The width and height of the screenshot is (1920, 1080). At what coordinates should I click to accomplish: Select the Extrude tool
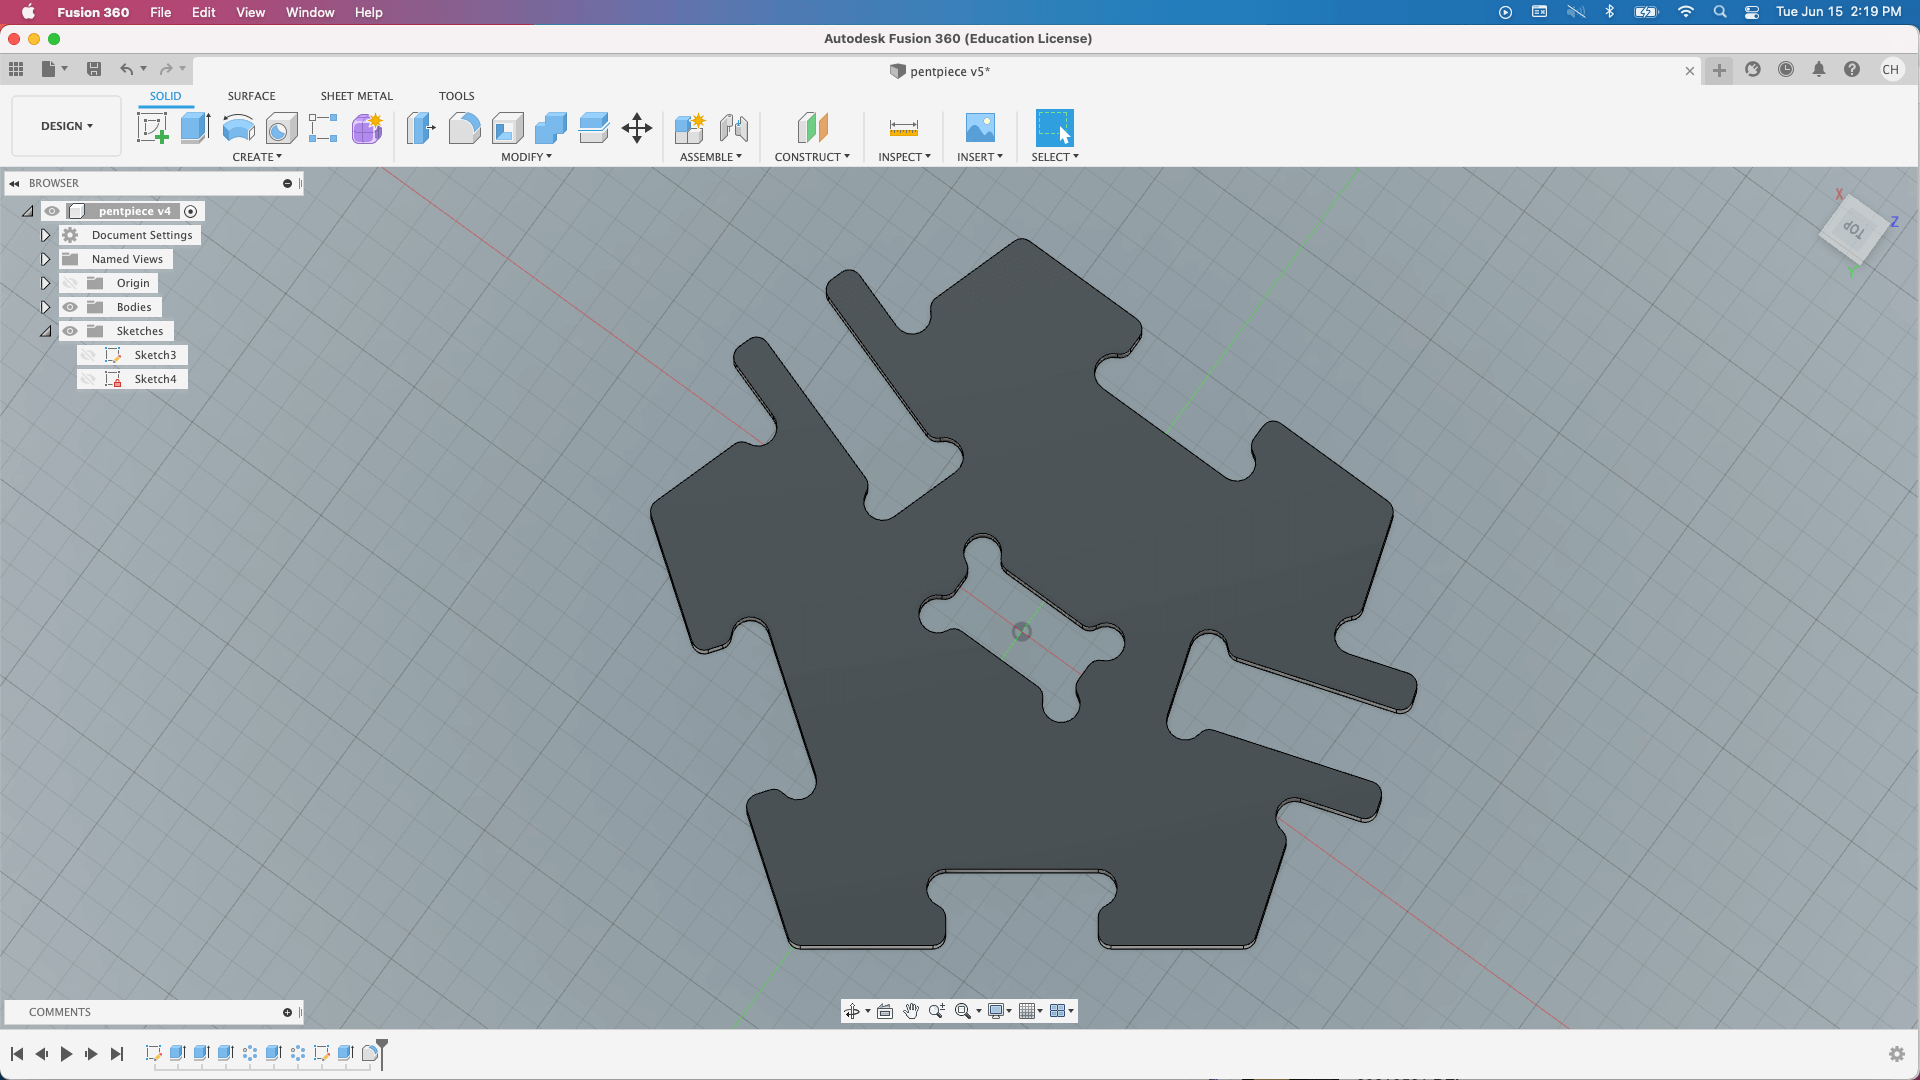(x=195, y=128)
